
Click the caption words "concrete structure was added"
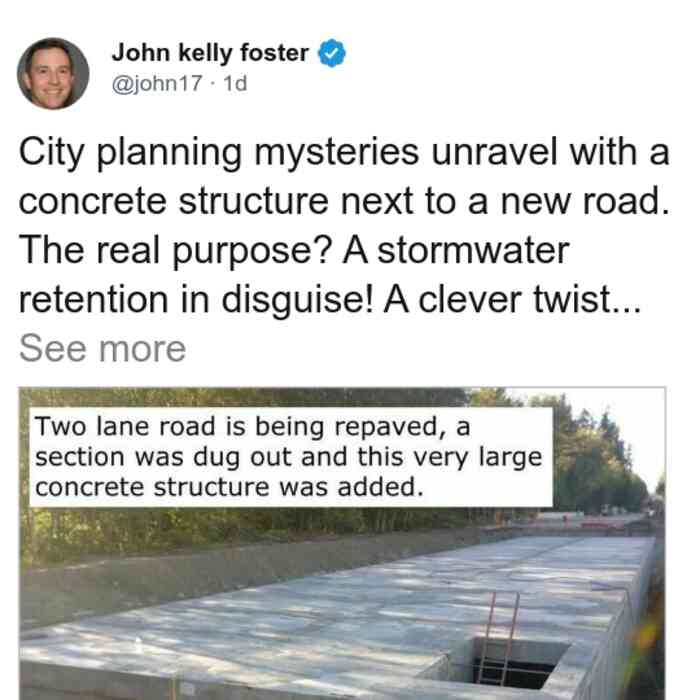point(229,487)
